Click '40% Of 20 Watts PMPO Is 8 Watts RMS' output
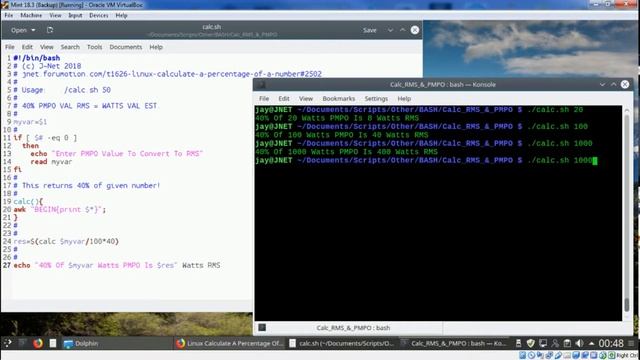This screenshot has width=640, height=360. [337, 118]
